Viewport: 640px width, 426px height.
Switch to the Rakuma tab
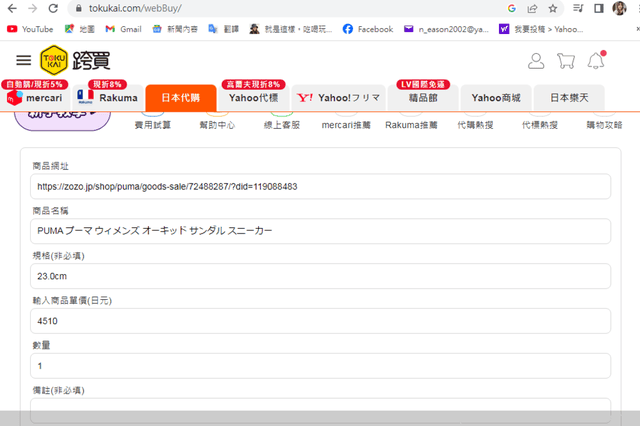click(108, 98)
